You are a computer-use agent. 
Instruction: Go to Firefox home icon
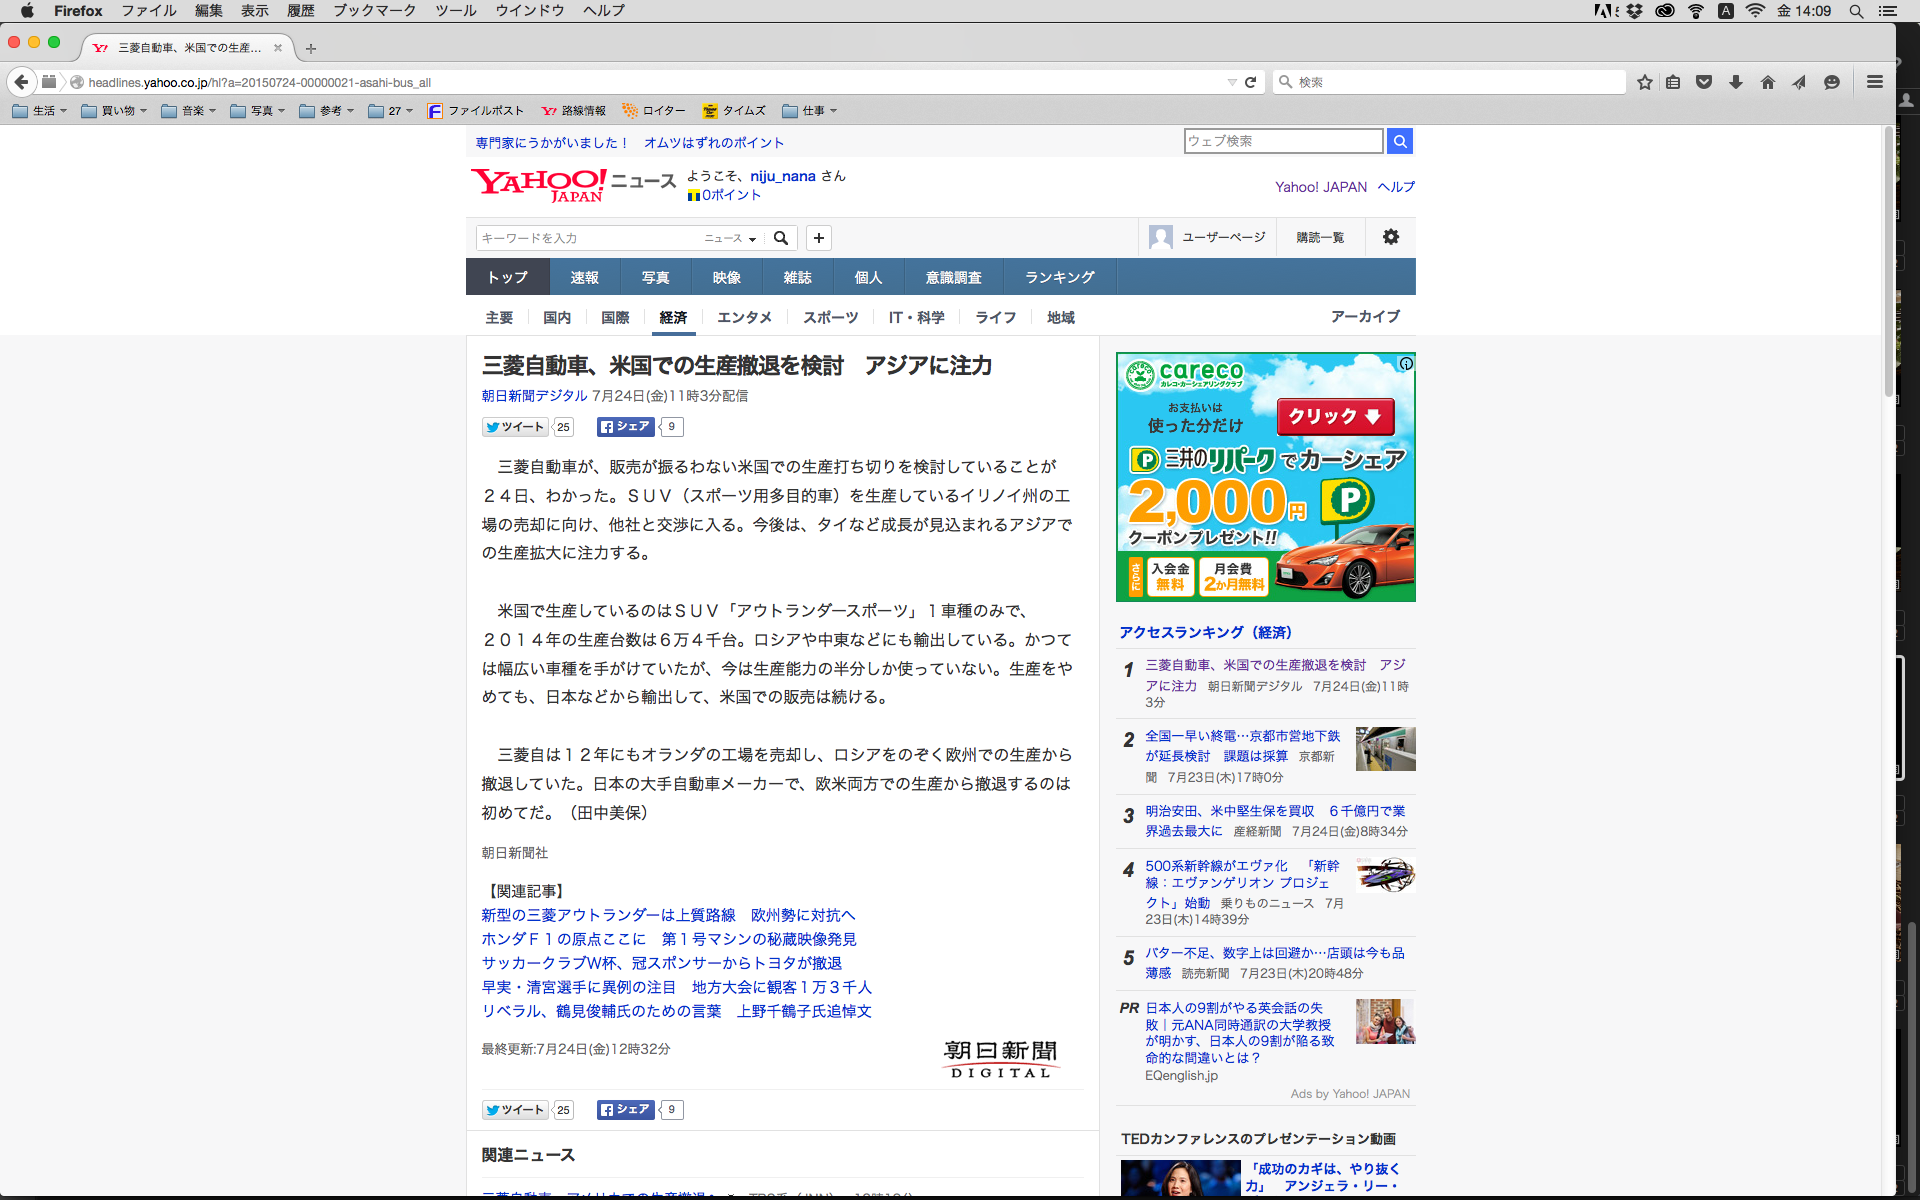click(1768, 82)
